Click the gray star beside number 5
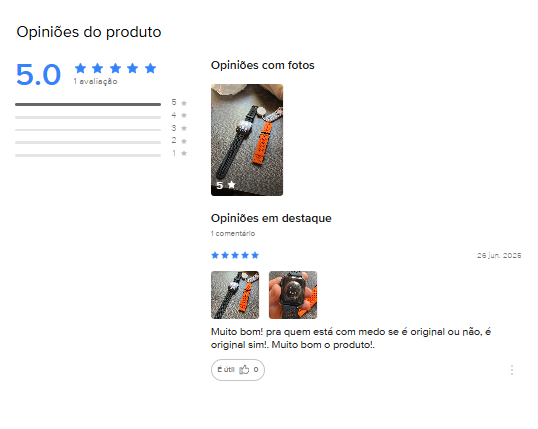 point(184,103)
